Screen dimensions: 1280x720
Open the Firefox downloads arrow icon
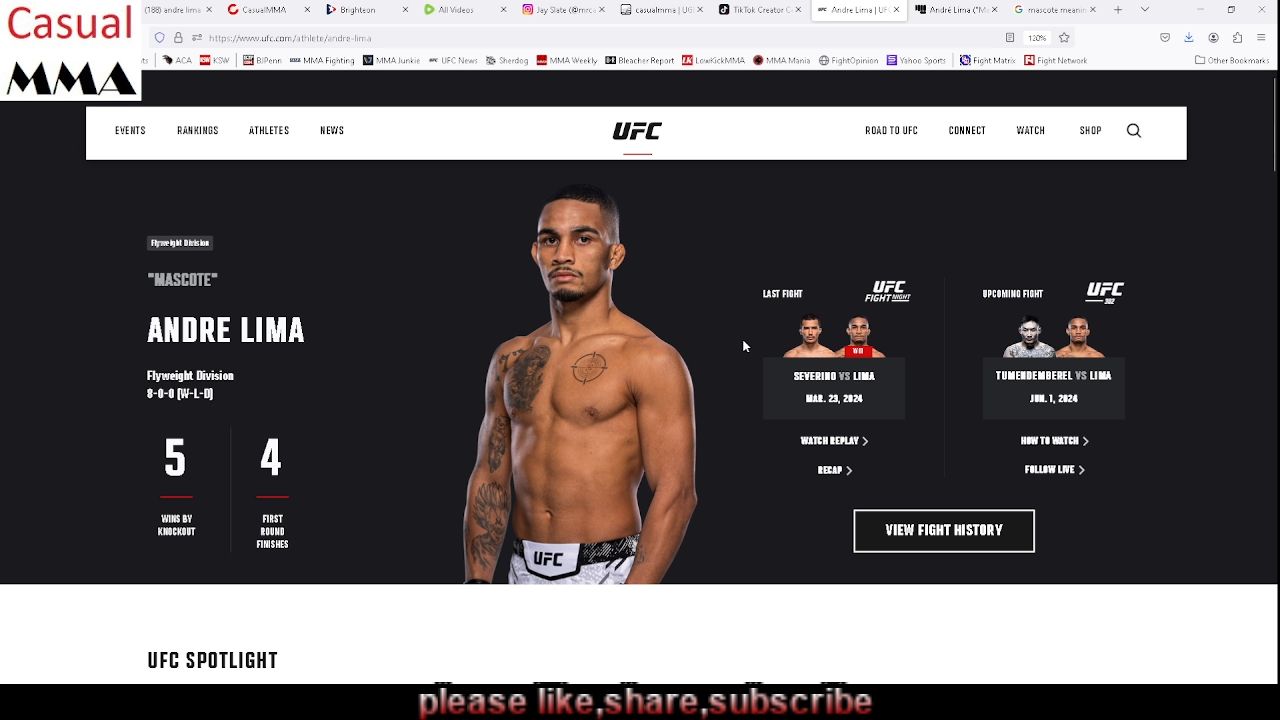tap(1189, 38)
